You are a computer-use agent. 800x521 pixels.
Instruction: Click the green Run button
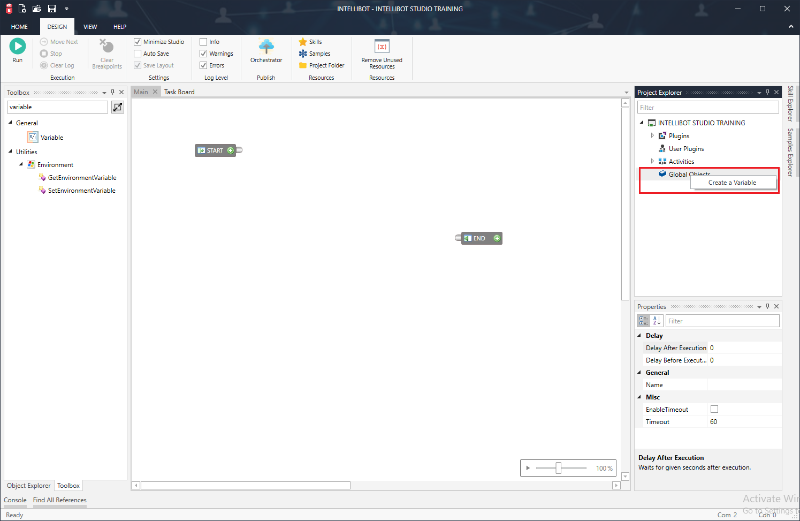pyautogui.click(x=17, y=46)
